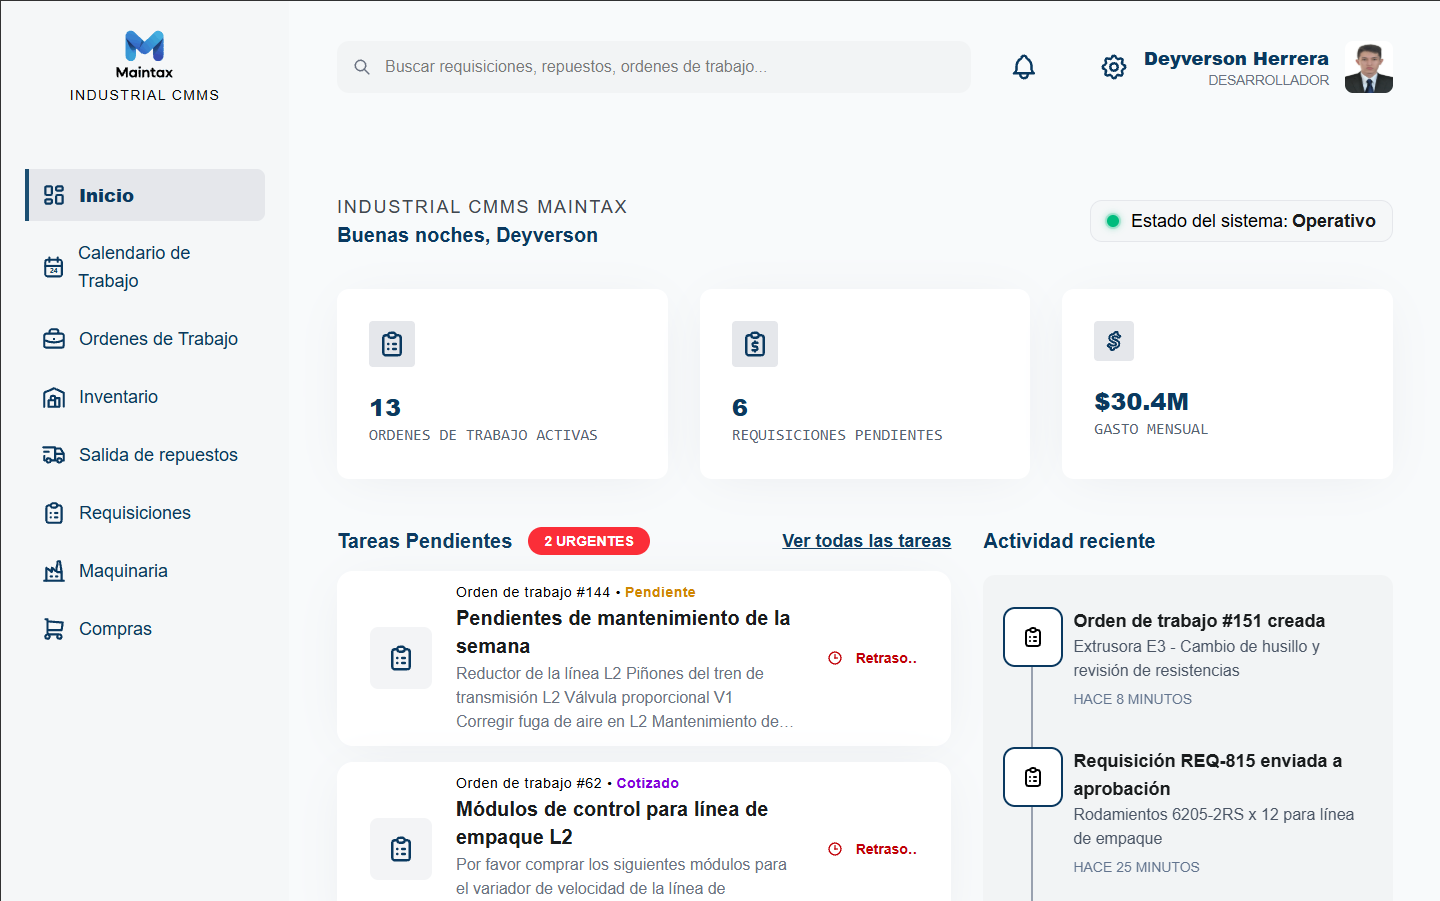
Task: Click the Salida de repuestos truck icon
Action: [x=54, y=455]
